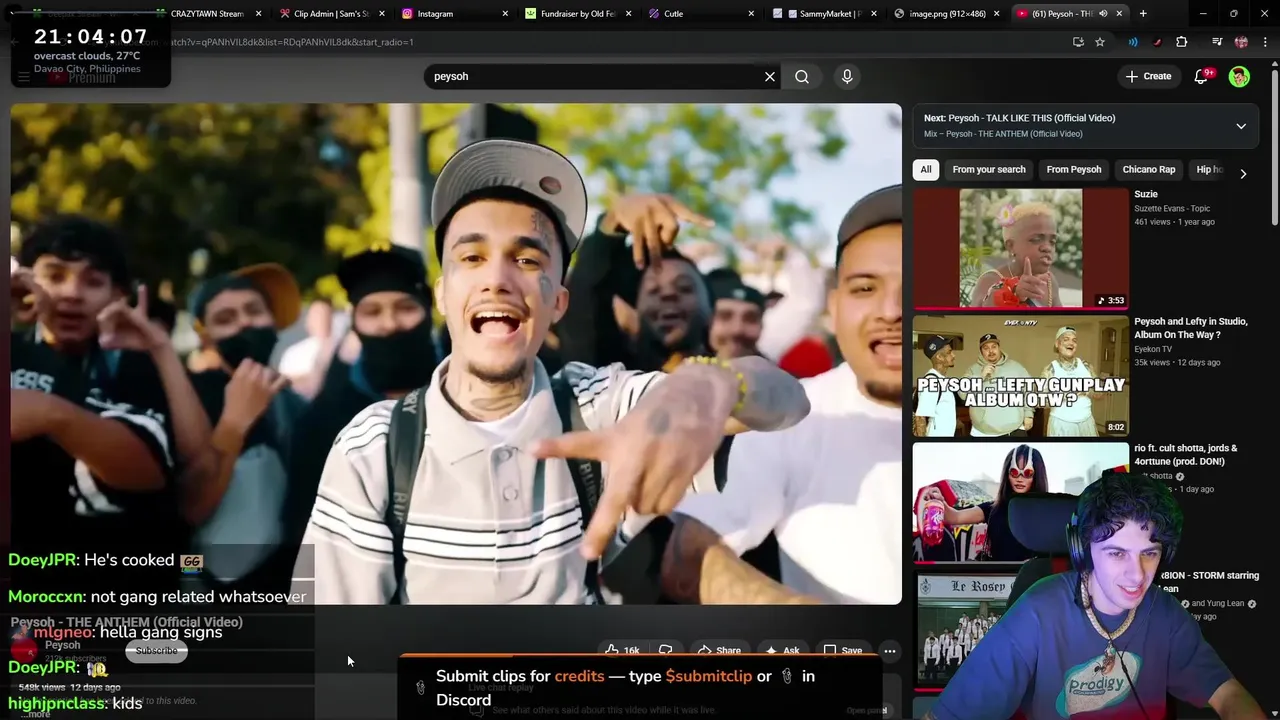Open the Peysoh Lefty Gunplay thumbnail

coord(1020,376)
